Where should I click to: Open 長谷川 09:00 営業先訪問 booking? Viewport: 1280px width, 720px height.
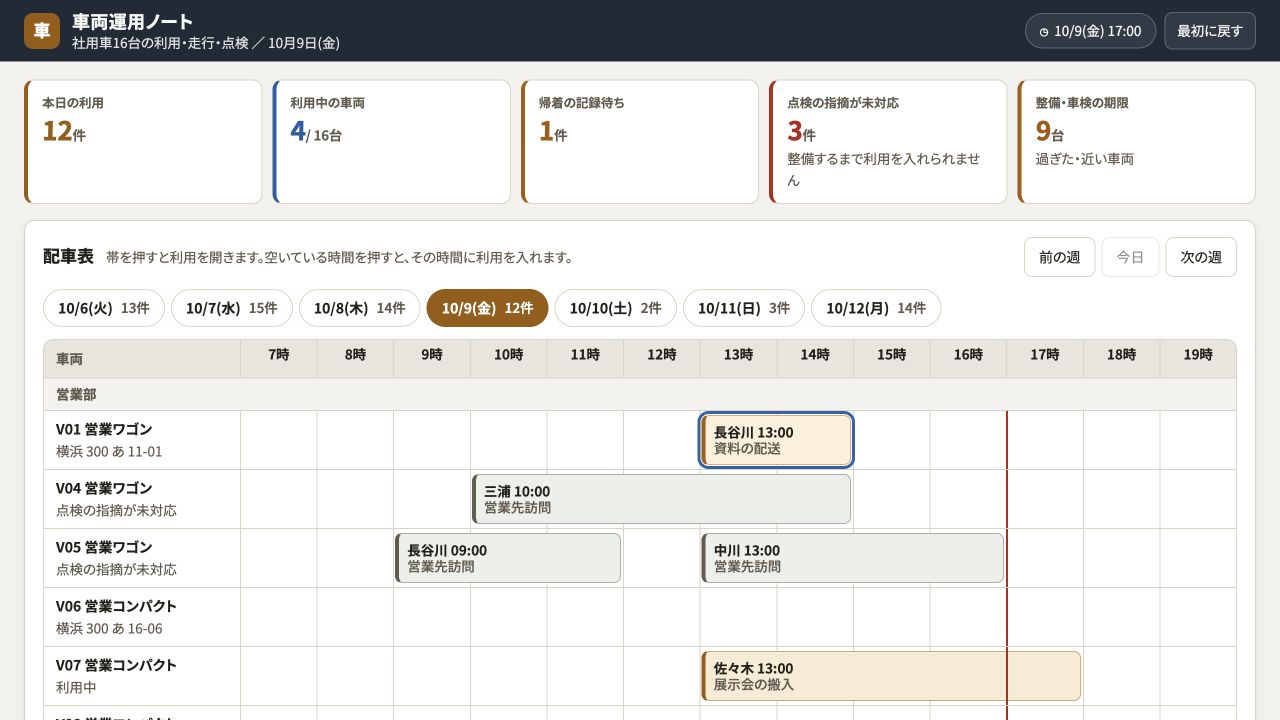[508, 558]
